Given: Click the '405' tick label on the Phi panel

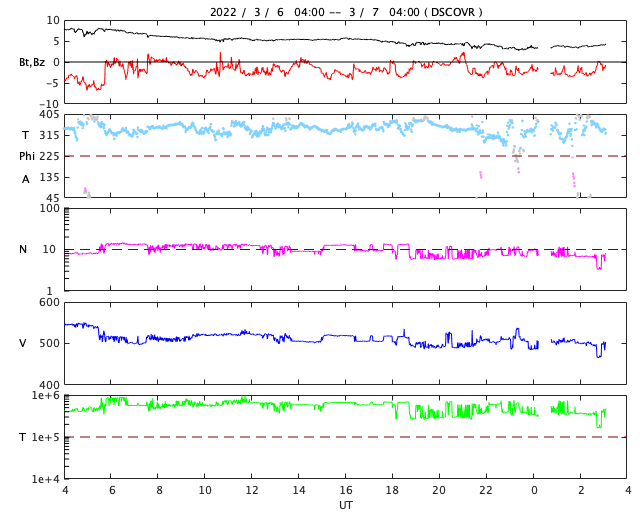Looking at the screenshot, I should [x=49, y=115].
